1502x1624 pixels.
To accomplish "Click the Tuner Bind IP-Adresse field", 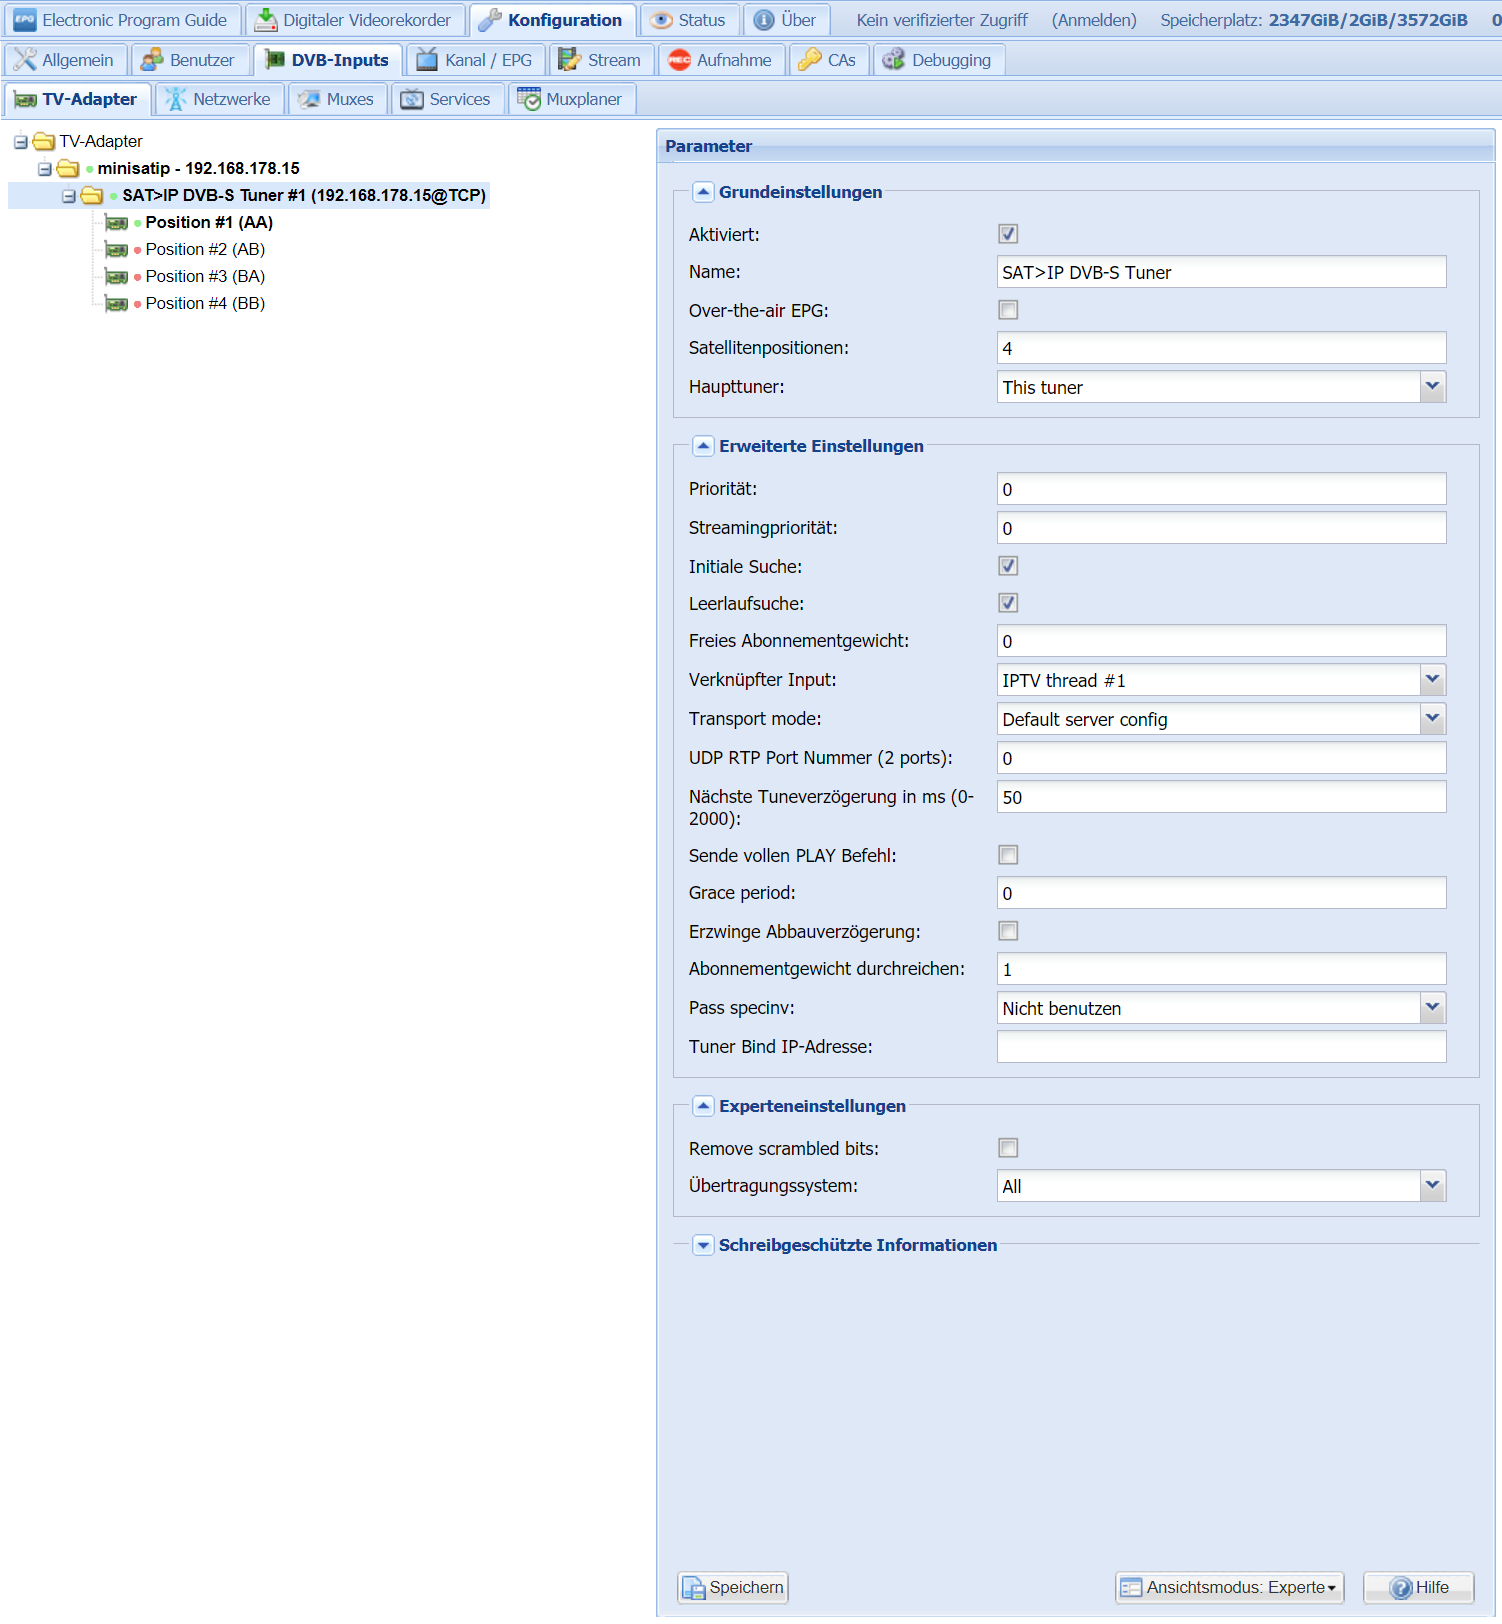I will pos(1221,1047).
